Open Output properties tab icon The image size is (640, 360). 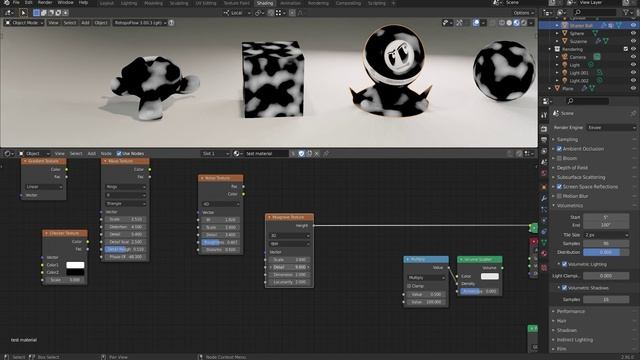pos(544,140)
